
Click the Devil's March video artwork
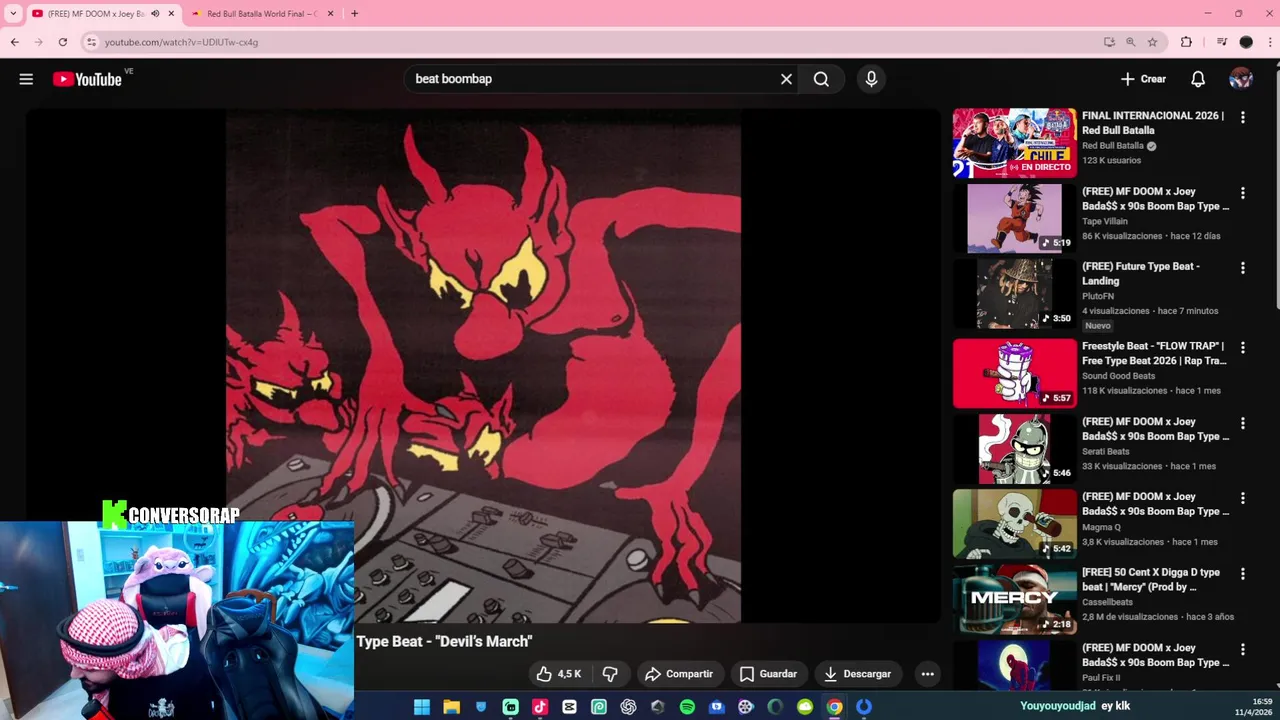(483, 367)
